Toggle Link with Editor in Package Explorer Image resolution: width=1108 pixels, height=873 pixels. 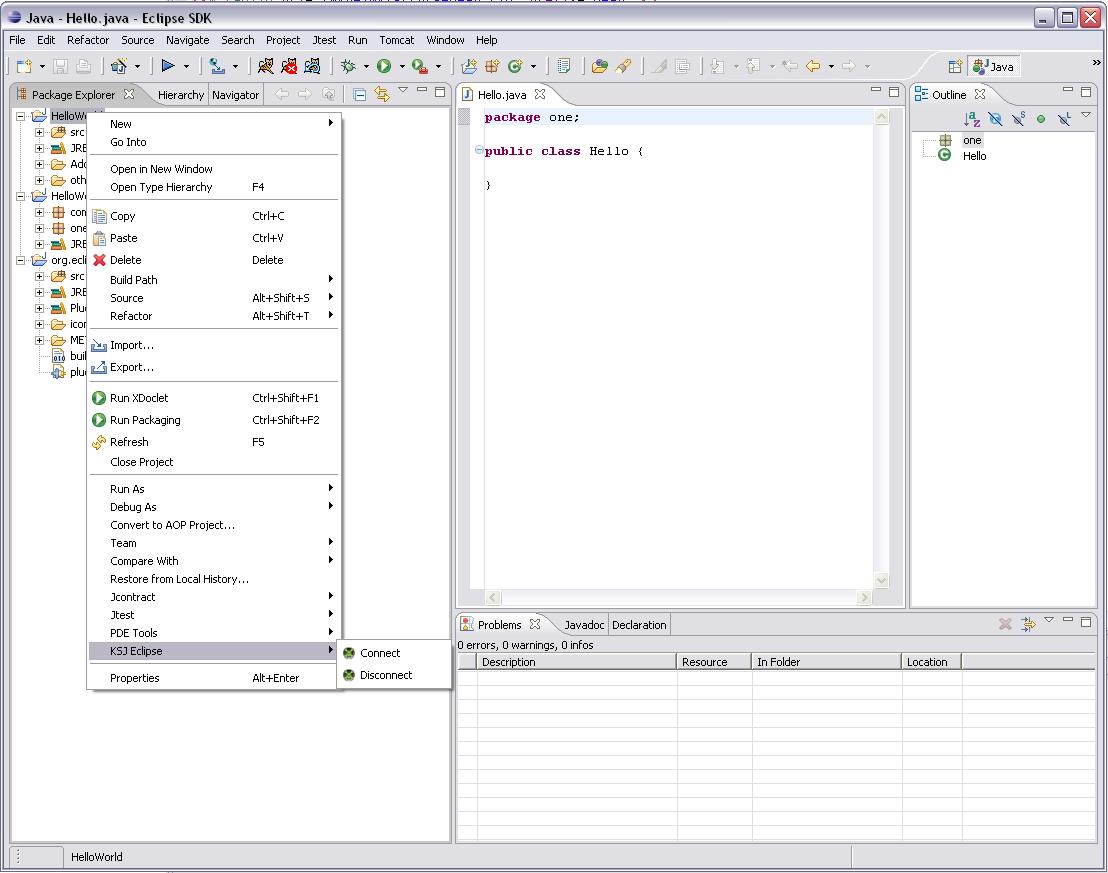click(x=382, y=94)
